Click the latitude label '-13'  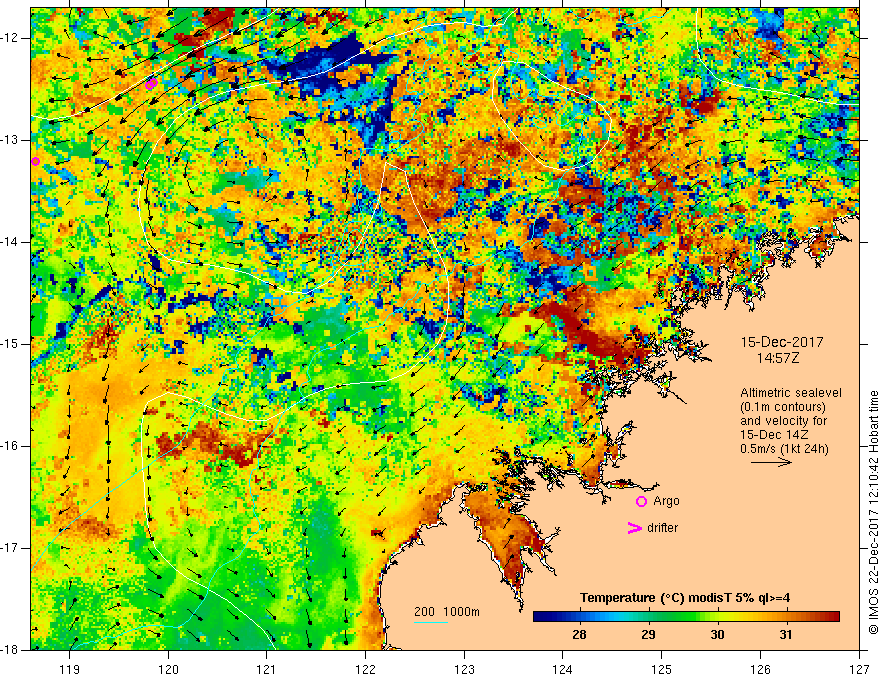pos(10,140)
